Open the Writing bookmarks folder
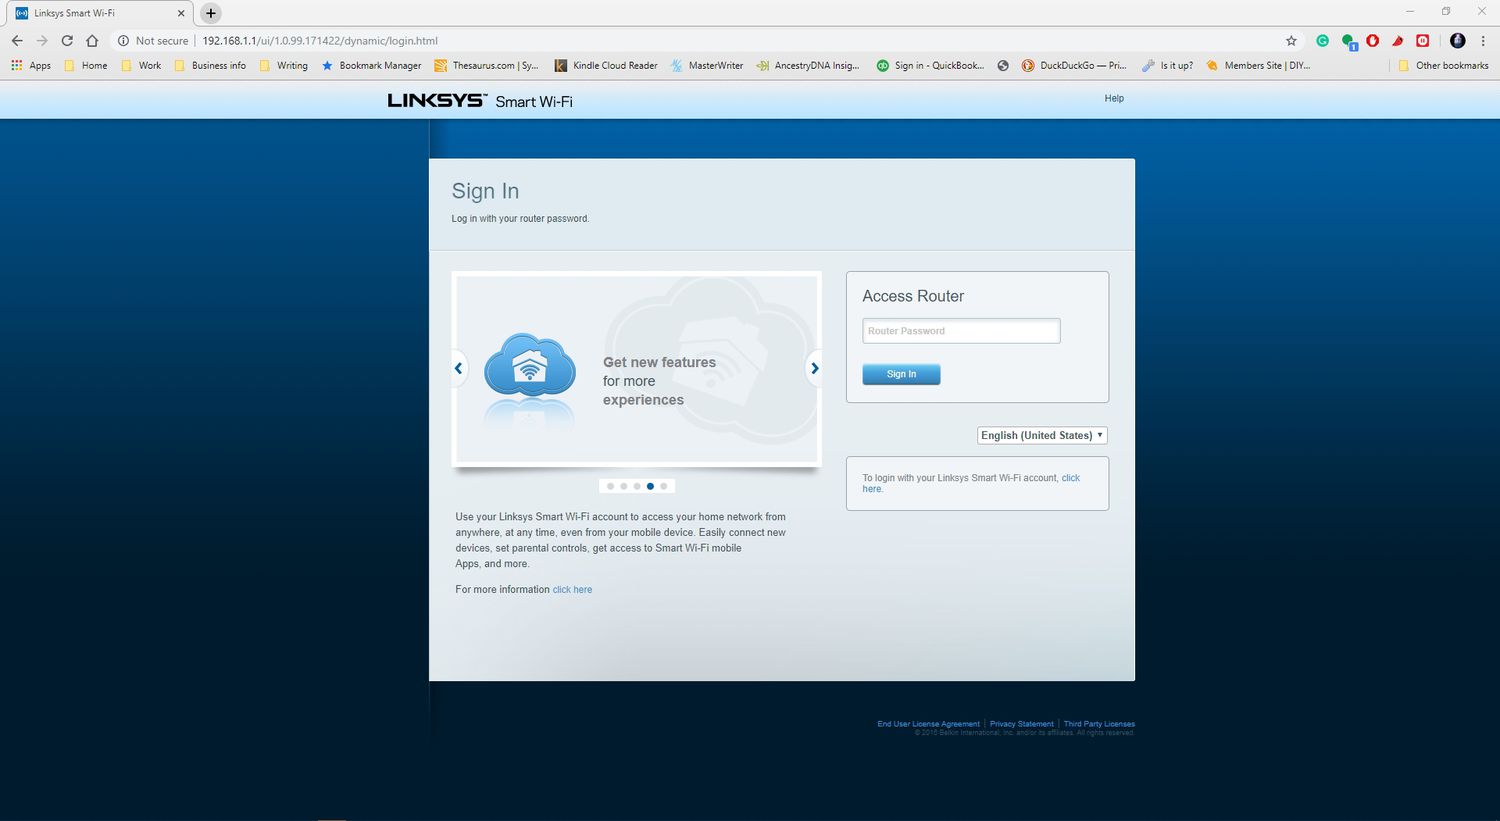The image size is (1500, 821). pos(284,66)
